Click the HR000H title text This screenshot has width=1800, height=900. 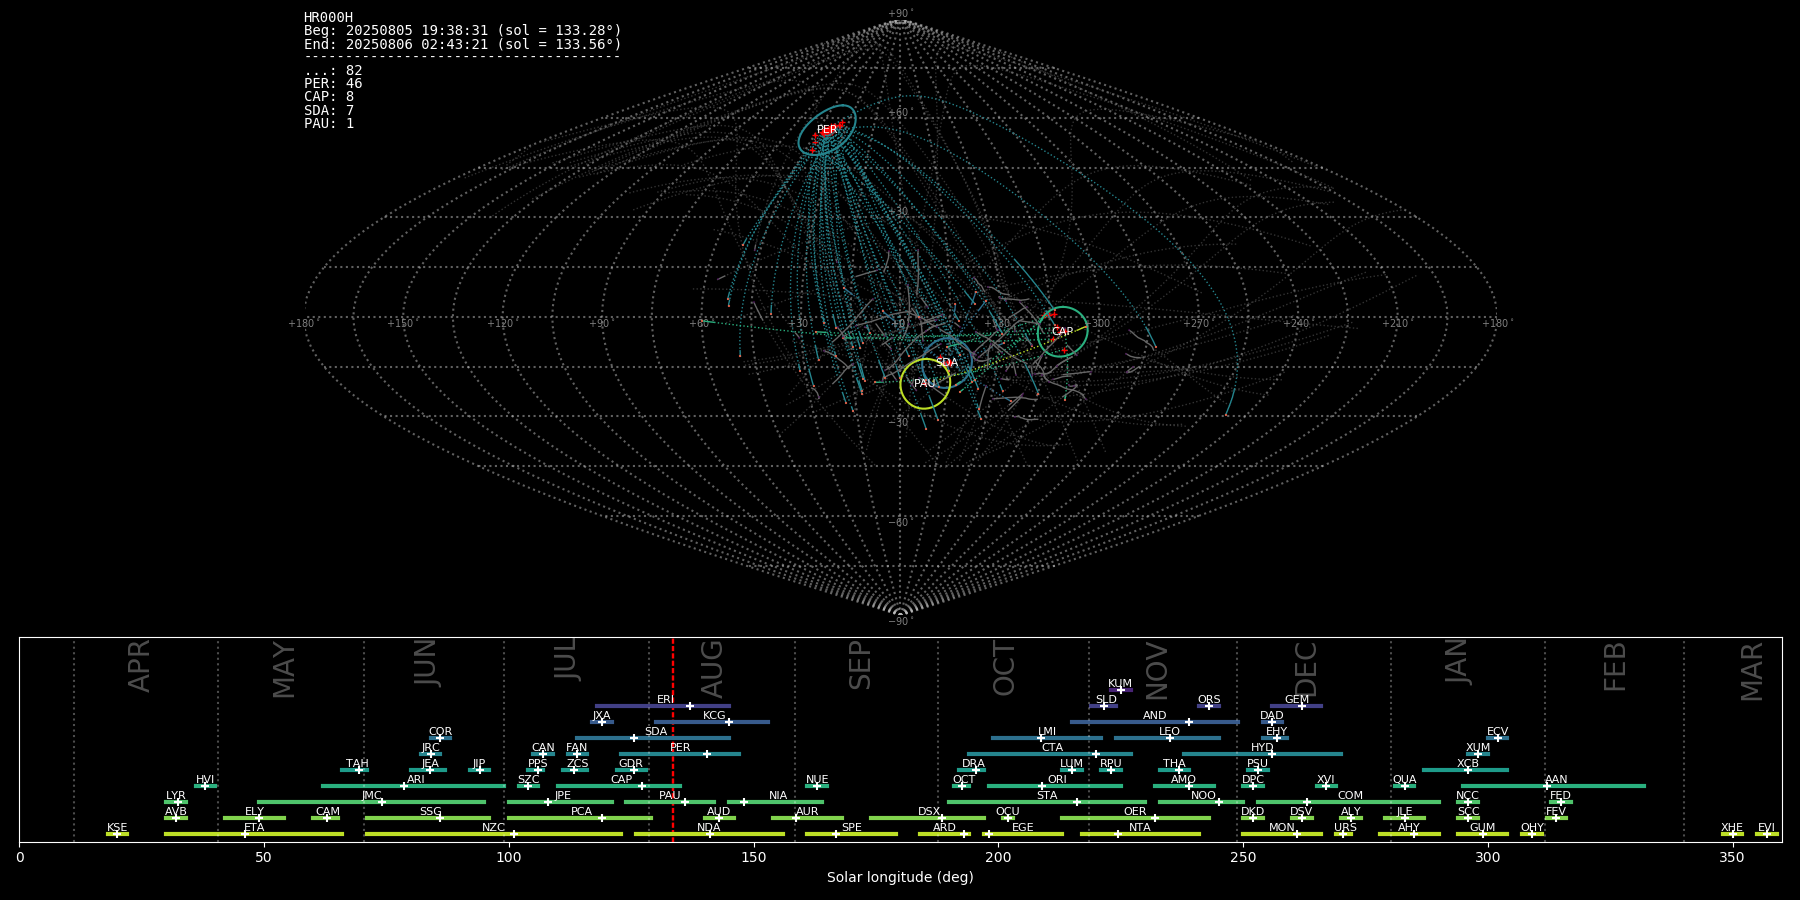[329, 18]
